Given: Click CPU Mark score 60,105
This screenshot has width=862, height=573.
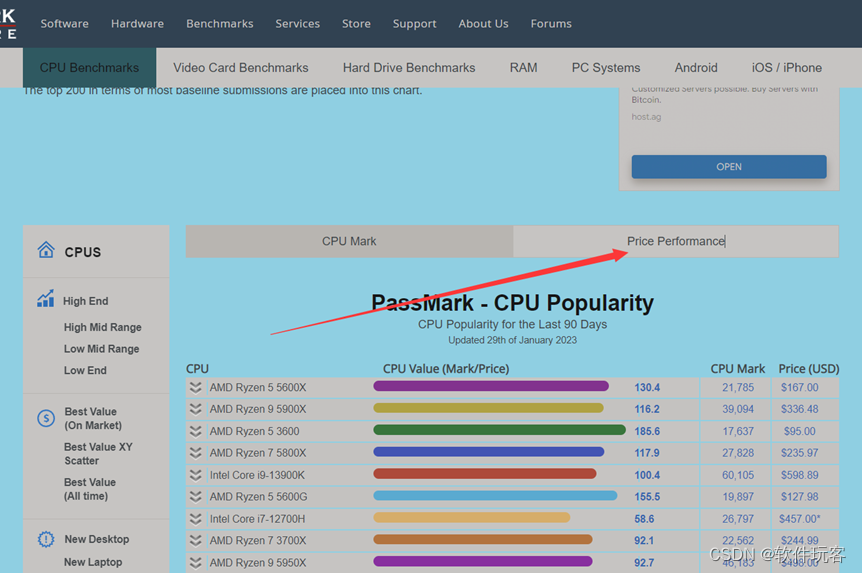Looking at the screenshot, I should (x=738, y=475).
